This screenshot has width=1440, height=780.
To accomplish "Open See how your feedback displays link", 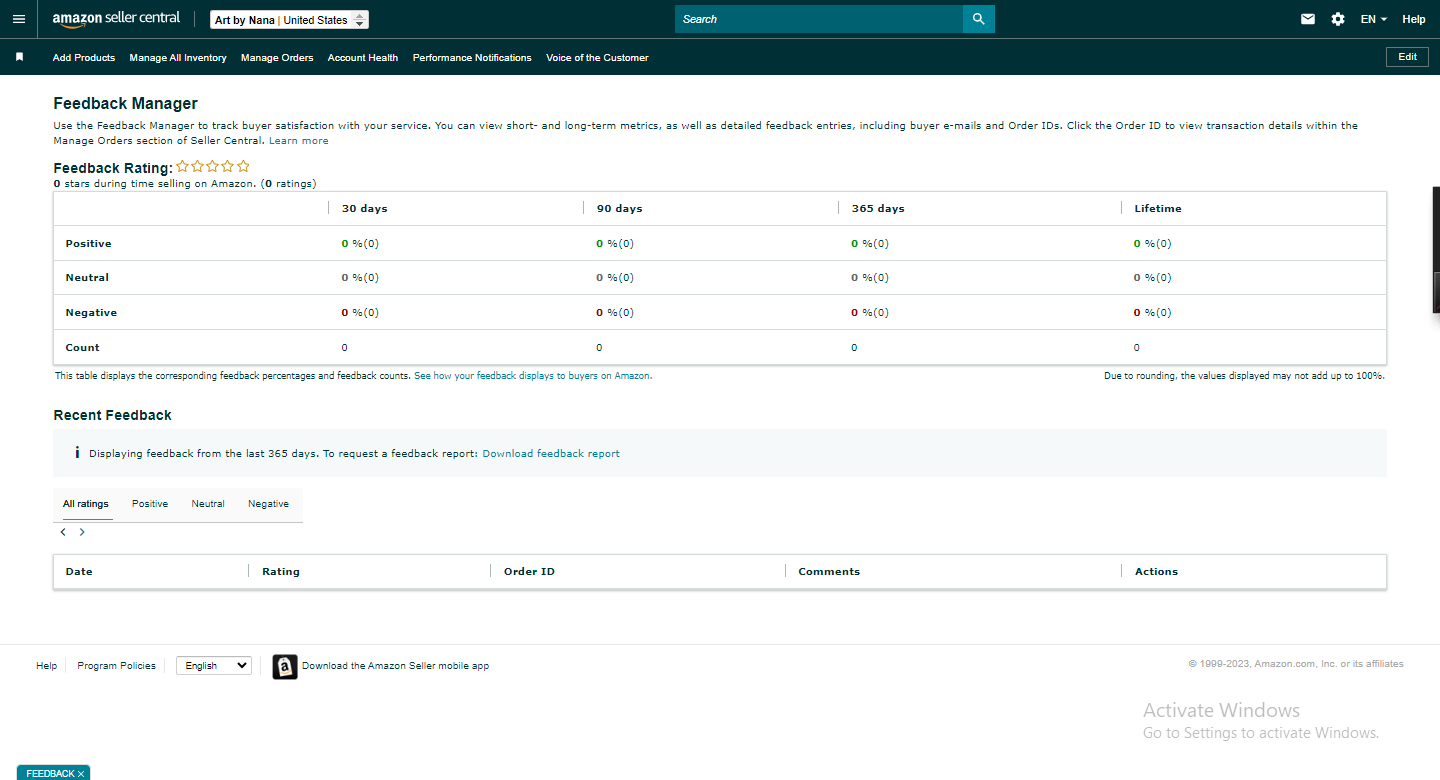I will (x=533, y=376).
